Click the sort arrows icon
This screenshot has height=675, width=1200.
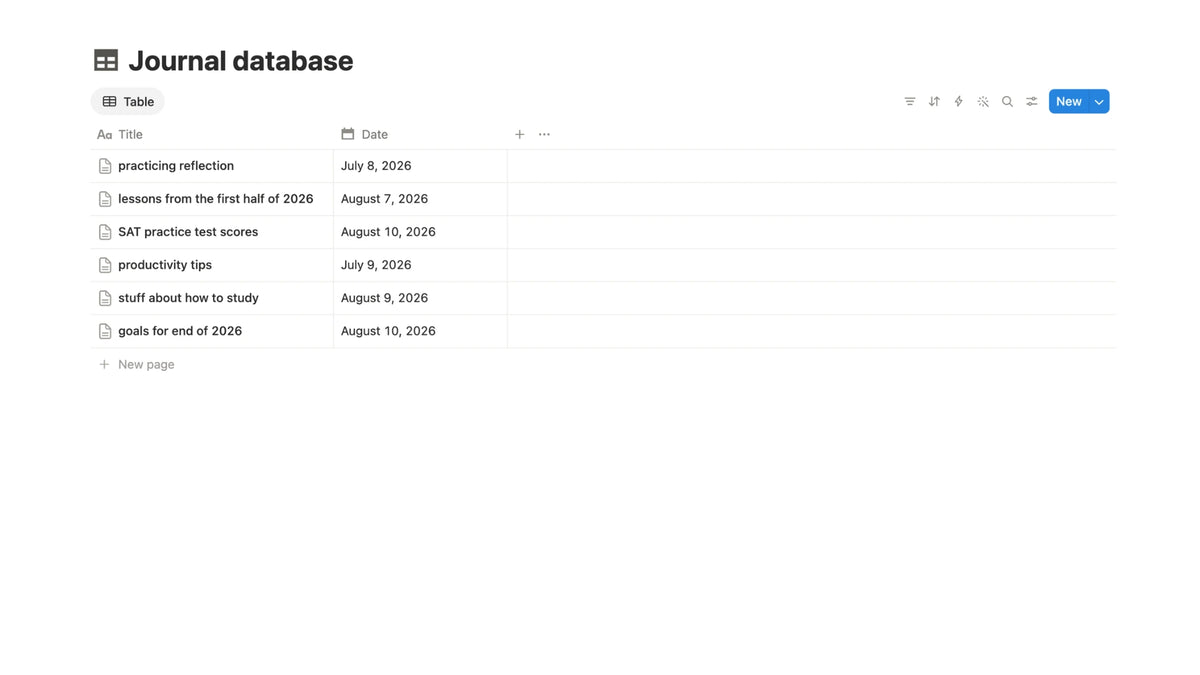pyautogui.click(x=934, y=101)
